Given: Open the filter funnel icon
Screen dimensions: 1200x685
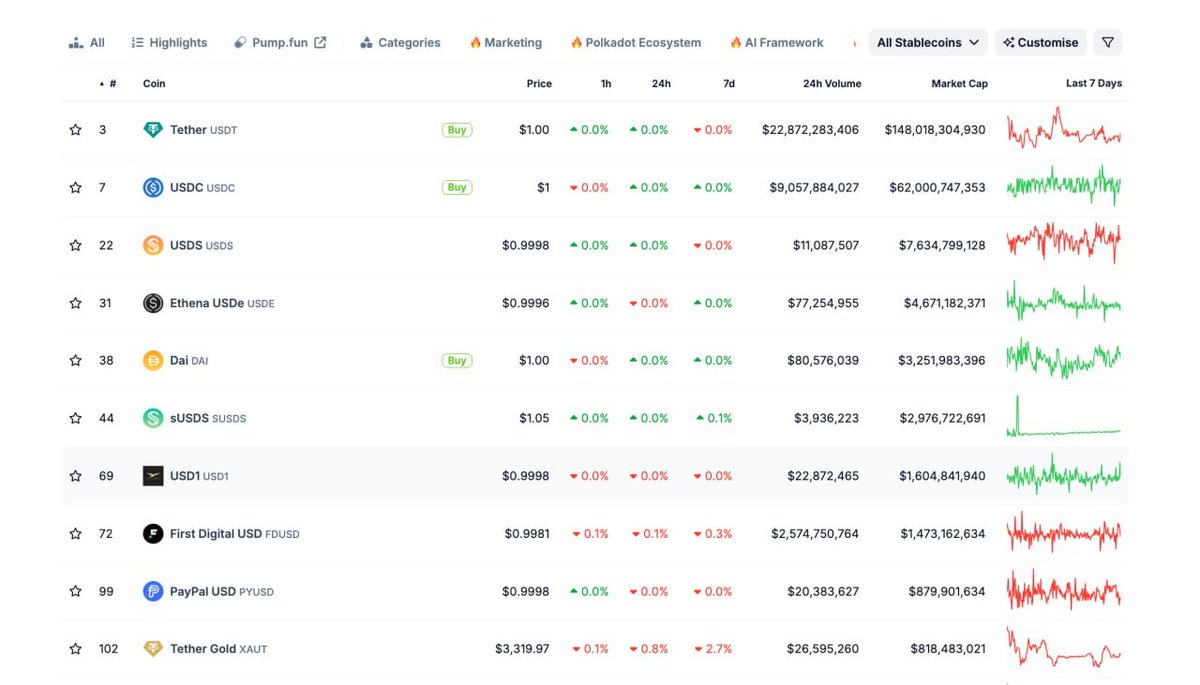Looking at the screenshot, I should (1107, 43).
